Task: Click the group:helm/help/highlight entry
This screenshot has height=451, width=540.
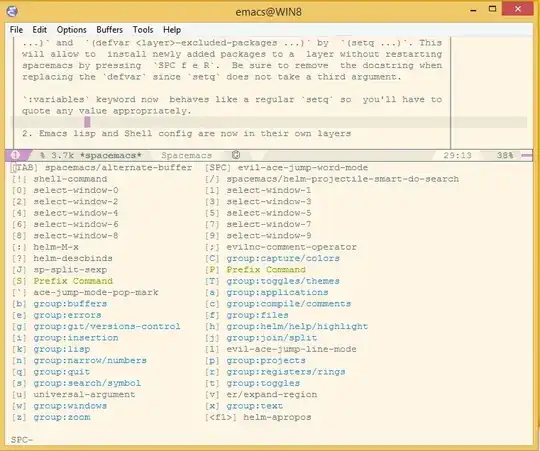Action: pos(297,327)
